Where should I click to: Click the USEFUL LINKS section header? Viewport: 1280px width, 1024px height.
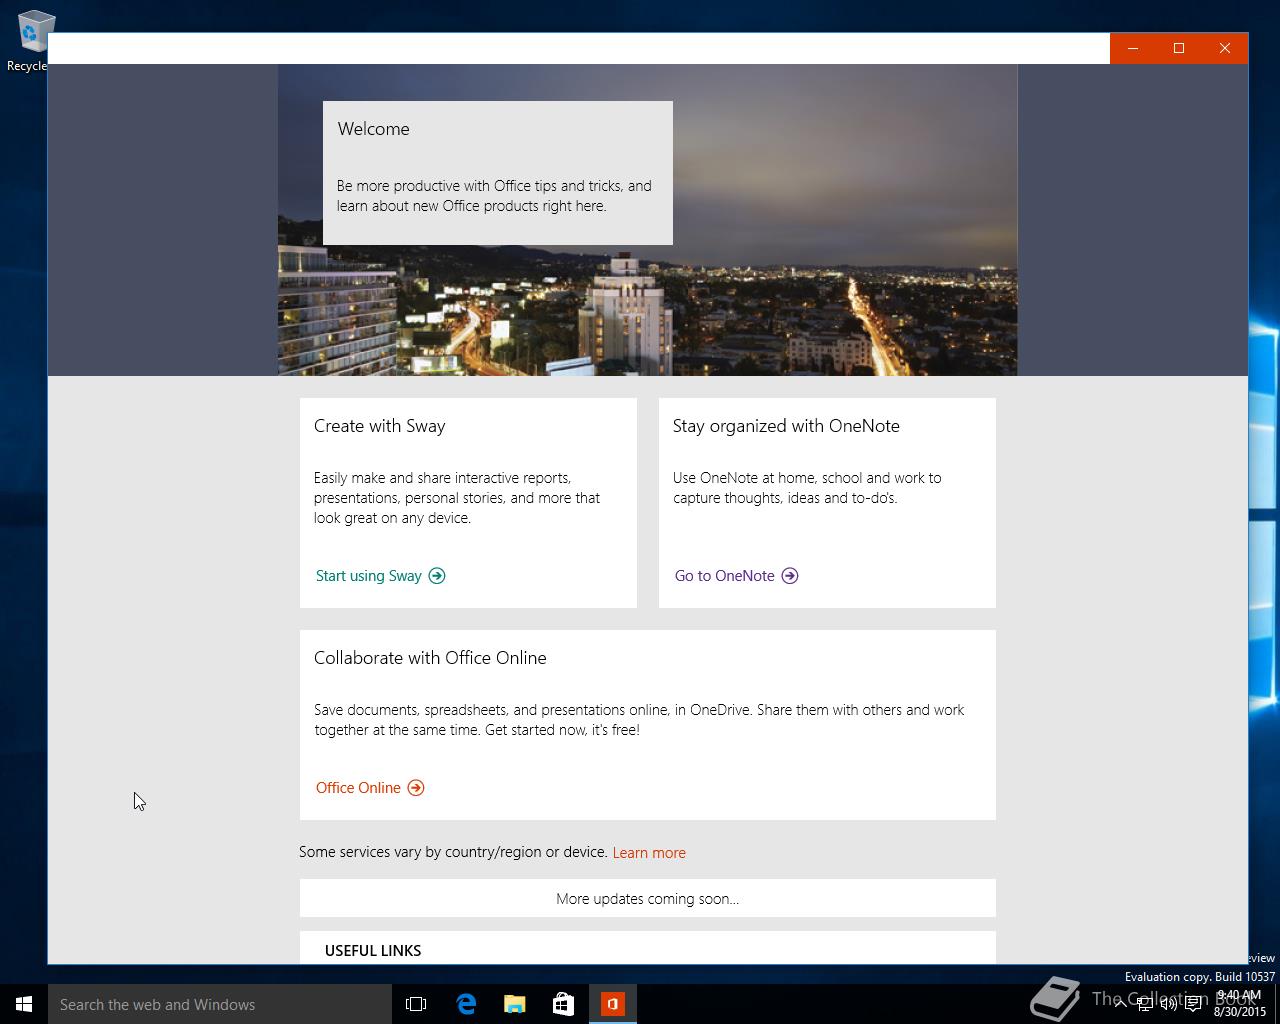coord(373,951)
